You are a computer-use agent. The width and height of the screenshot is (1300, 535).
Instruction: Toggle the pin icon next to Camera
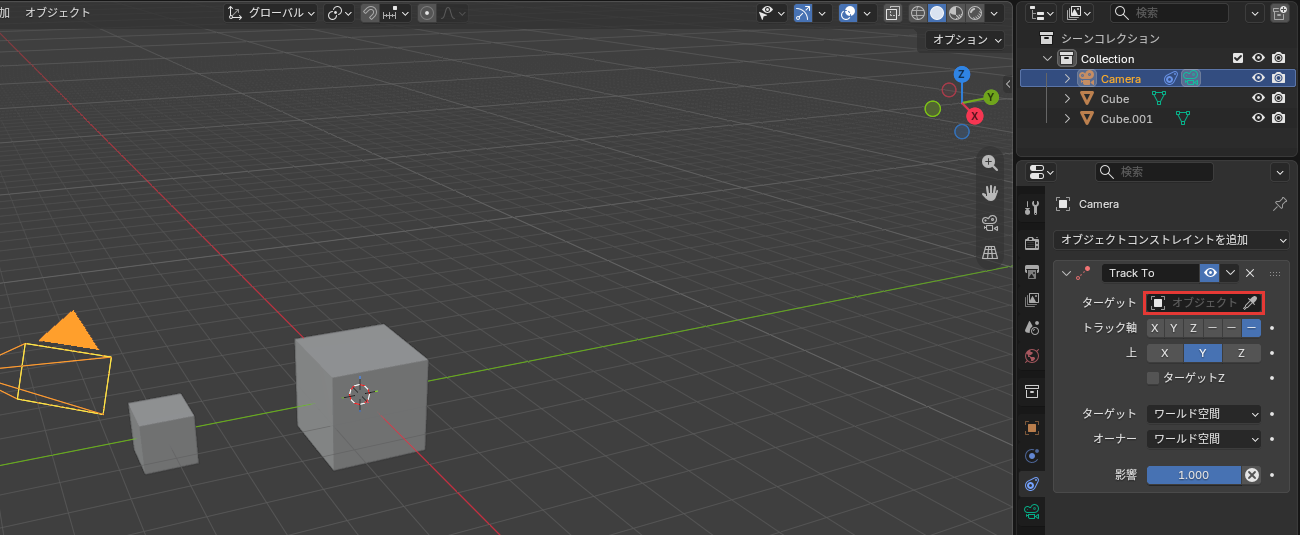(1279, 204)
